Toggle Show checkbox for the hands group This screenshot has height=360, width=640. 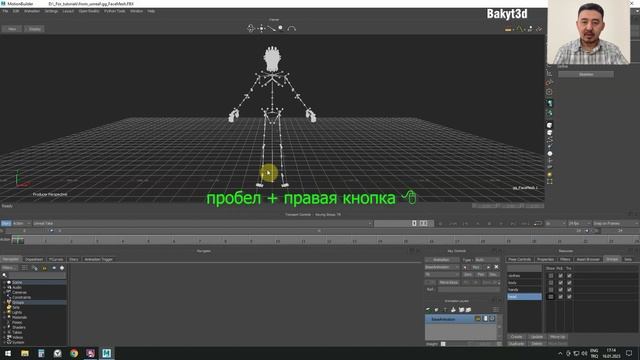[551, 289]
